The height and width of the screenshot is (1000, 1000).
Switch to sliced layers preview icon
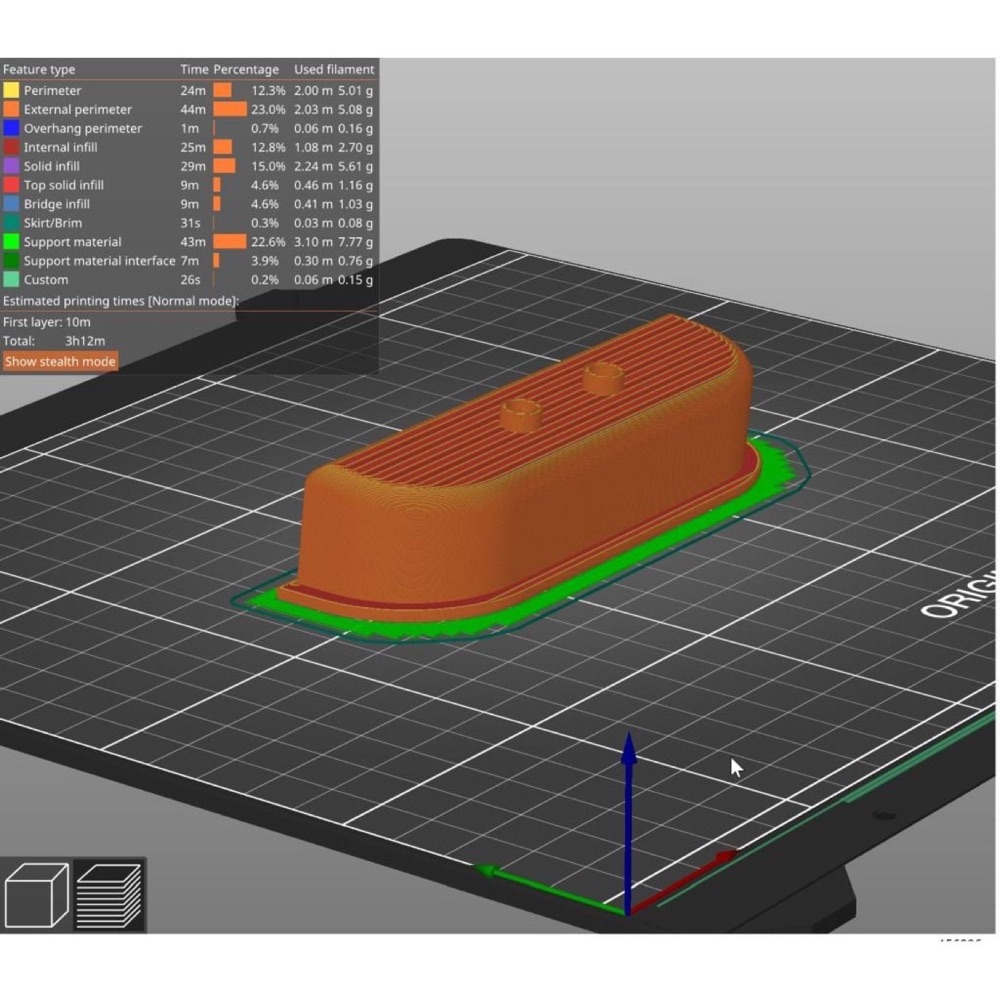point(109,895)
